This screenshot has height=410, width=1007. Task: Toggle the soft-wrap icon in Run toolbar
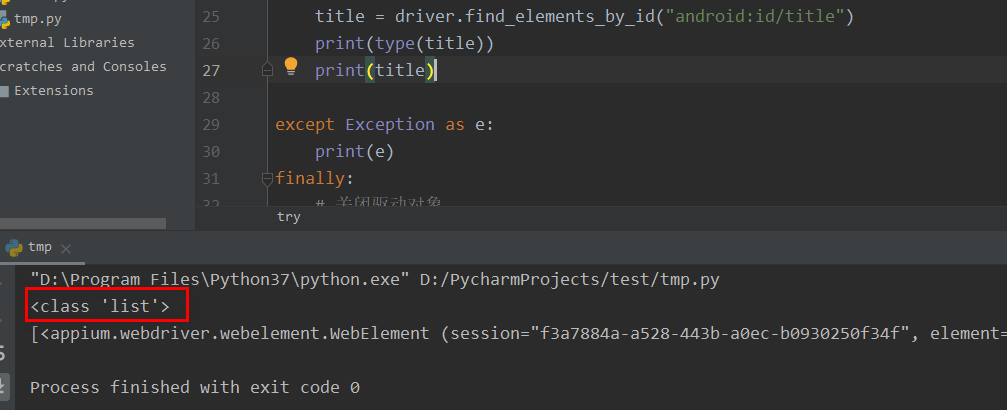click(4, 352)
